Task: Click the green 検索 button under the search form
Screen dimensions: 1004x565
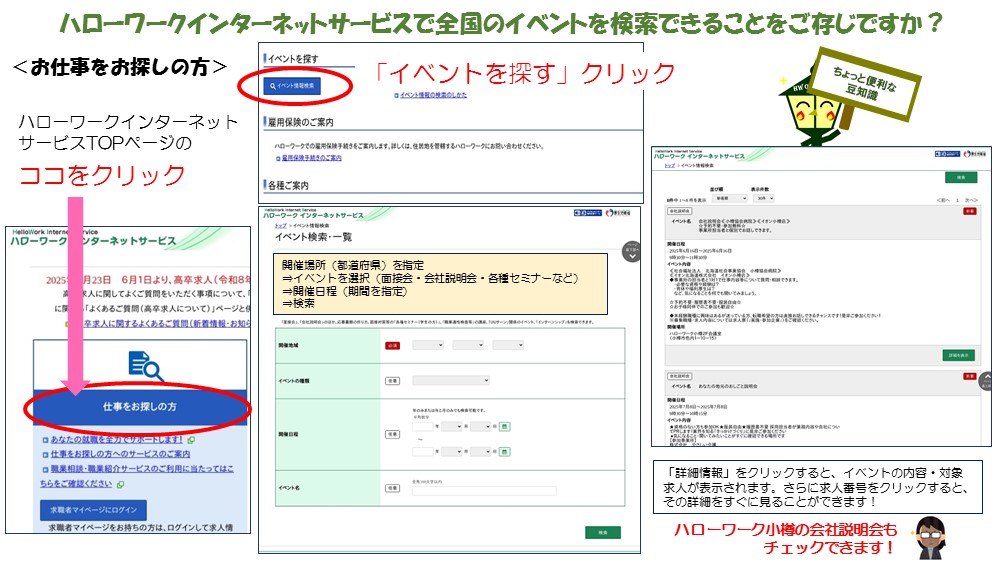Action: [x=603, y=532]
